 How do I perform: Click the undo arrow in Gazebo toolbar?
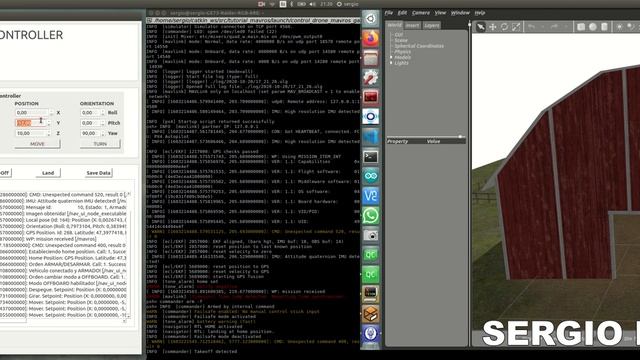[531, 27]
